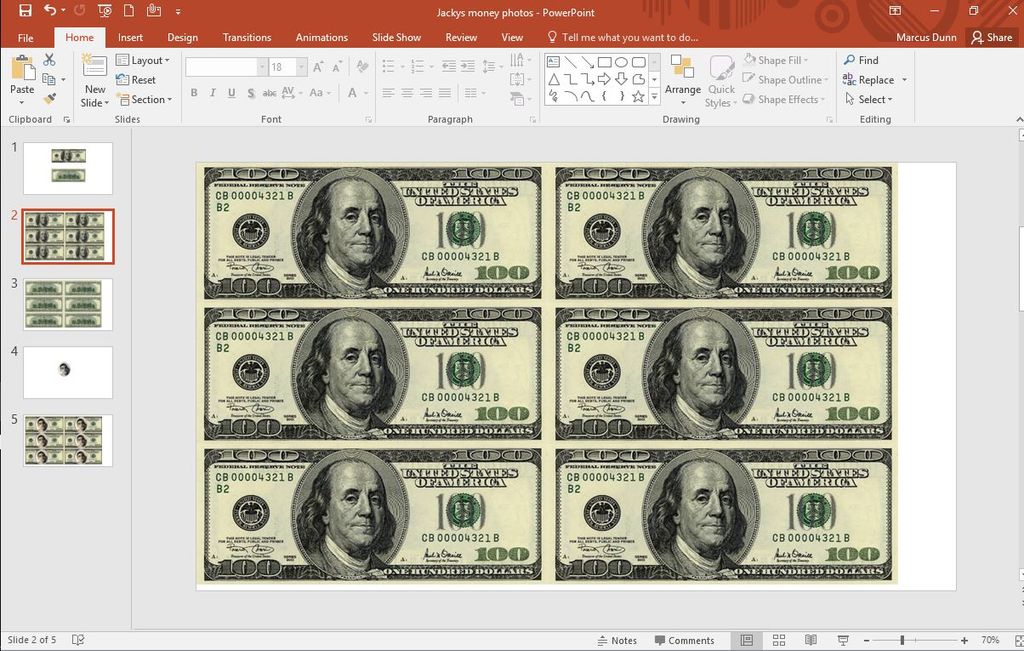Toggle Justify paragraph alignment
1024x651 pixels.
pyautogui.click(x=445, y=93)
